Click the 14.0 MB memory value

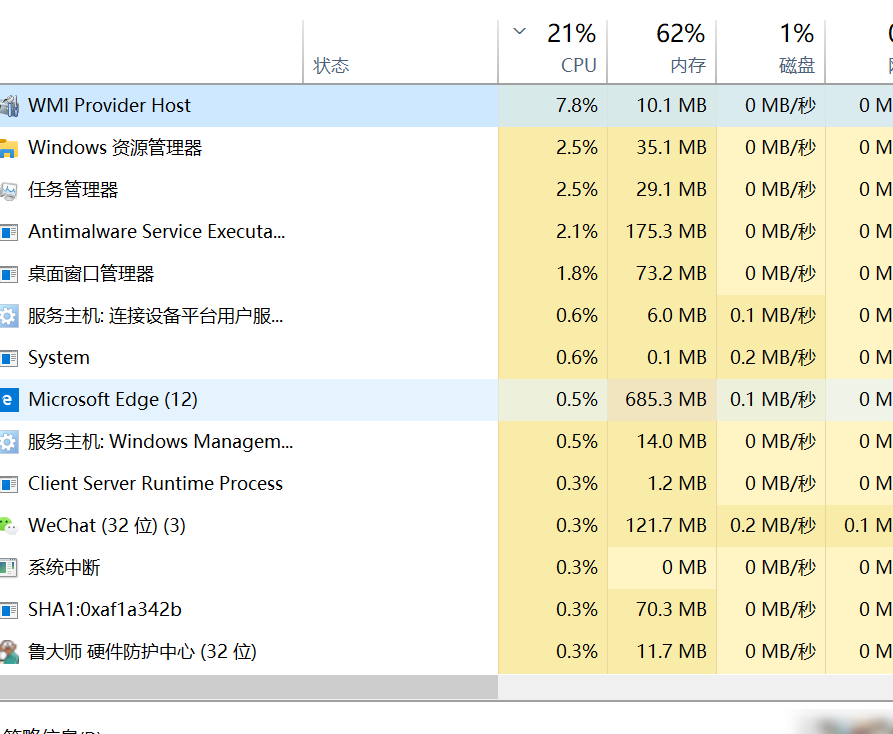[x=671, y=442]
